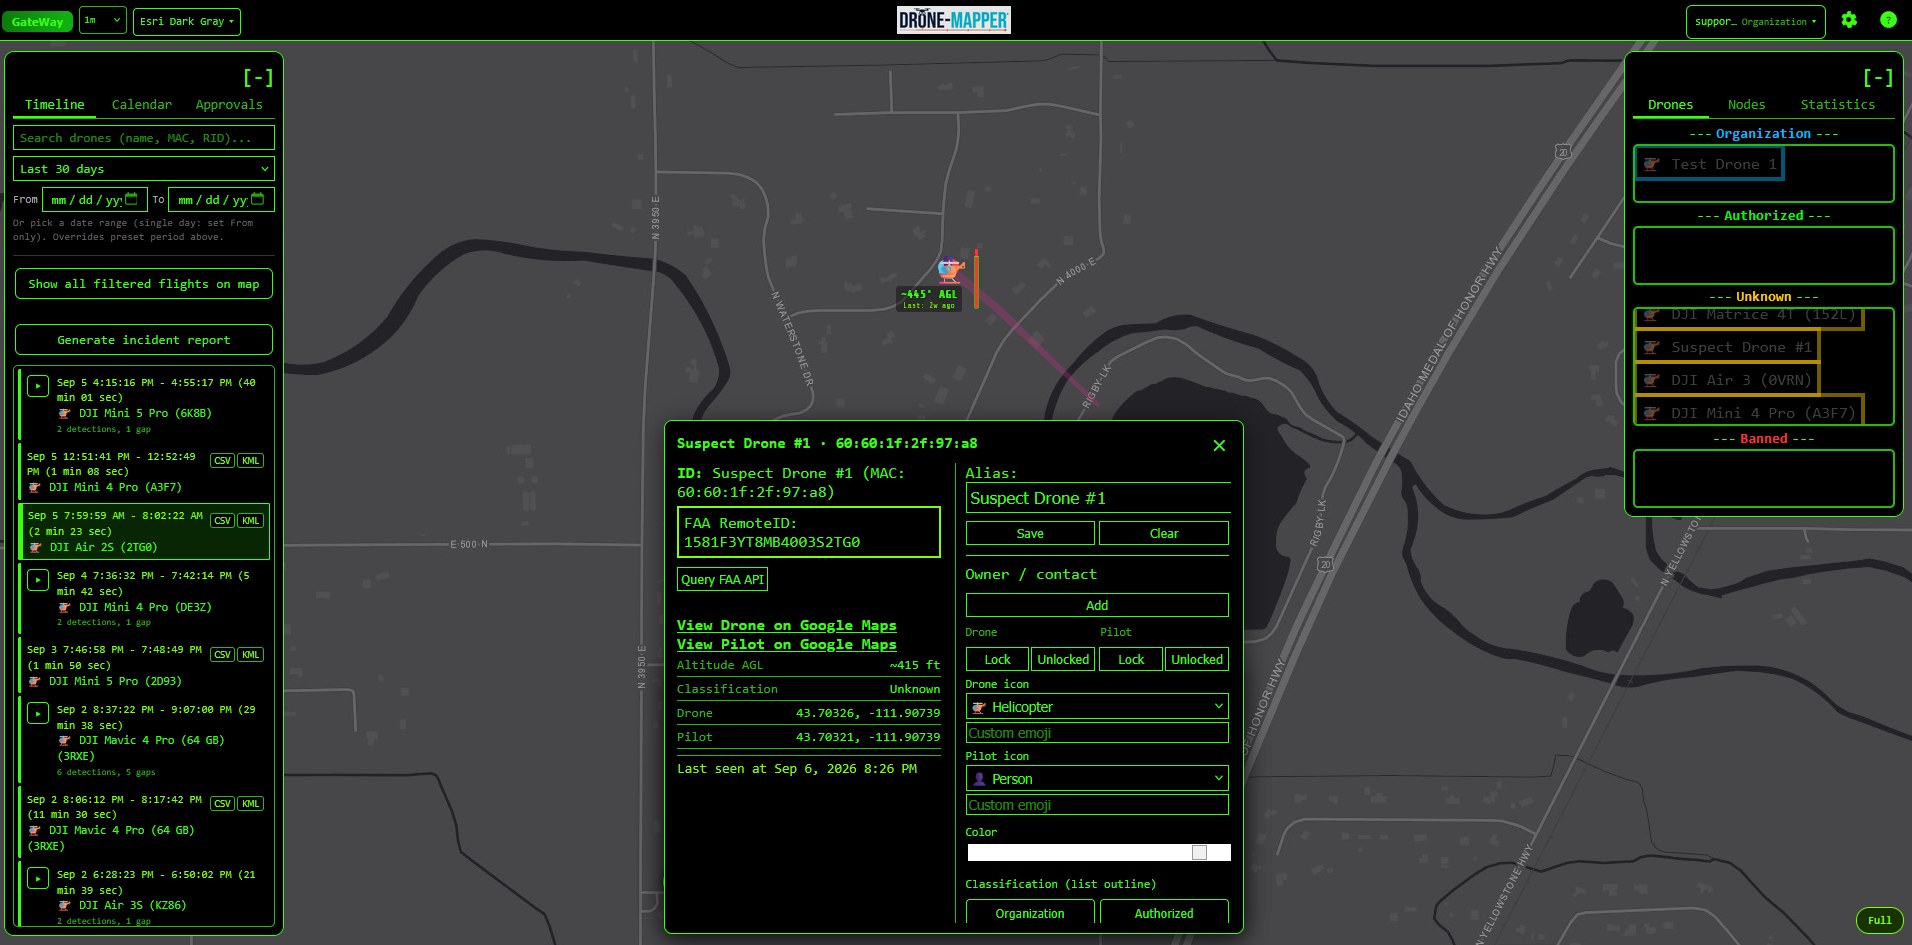Image resolution: width=1912 pixels, height=945 pixels.
Task: Add an owner contact
Action: point(1097,605)
